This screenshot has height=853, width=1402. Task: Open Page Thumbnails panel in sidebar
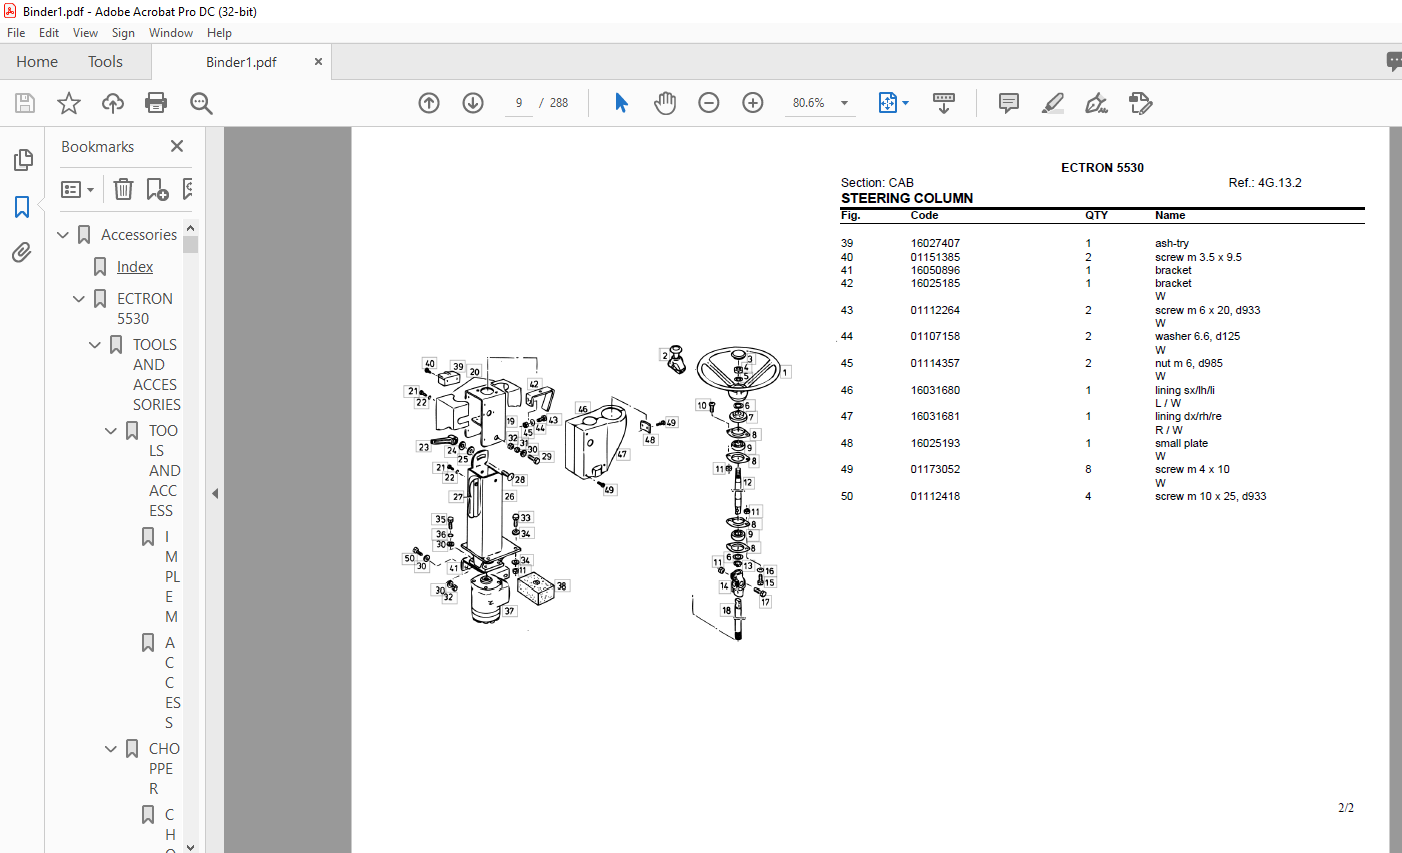(x=22, y=160)
